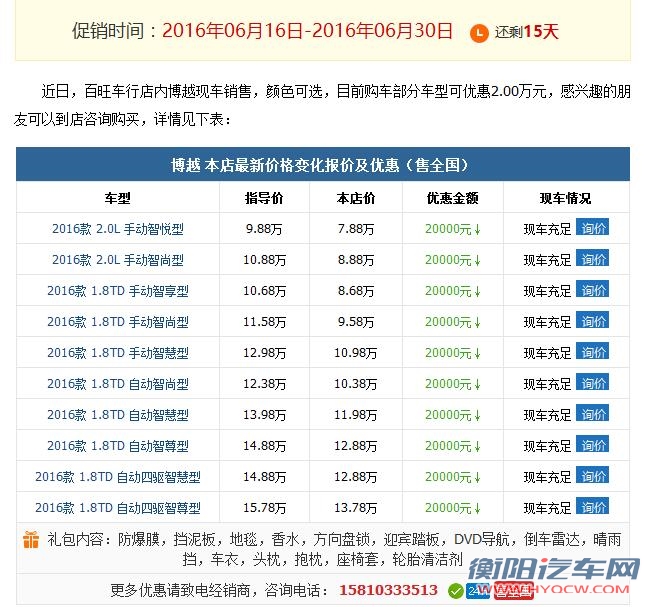Open 2016款 2.0L 手动智尚型 link
The width and height of the screenshot is (651, 607).
(x=118, y=260)
